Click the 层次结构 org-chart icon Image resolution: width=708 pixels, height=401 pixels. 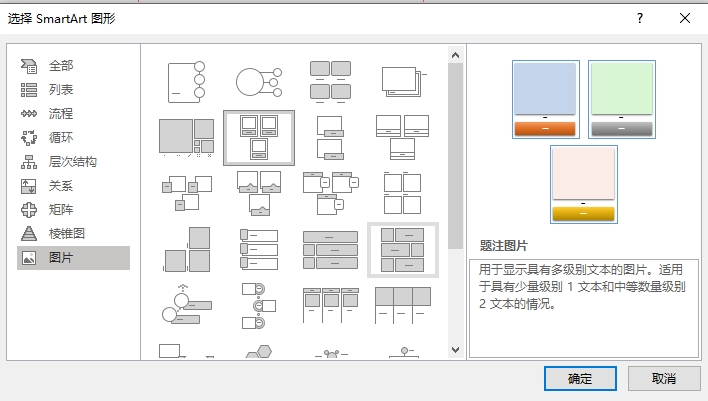(x=29, y=162)
